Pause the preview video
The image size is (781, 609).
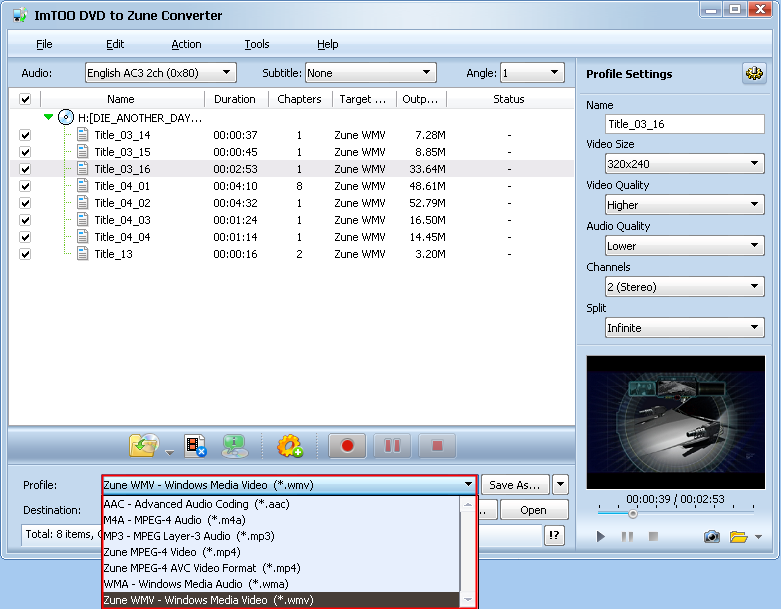tap(627, 536)
